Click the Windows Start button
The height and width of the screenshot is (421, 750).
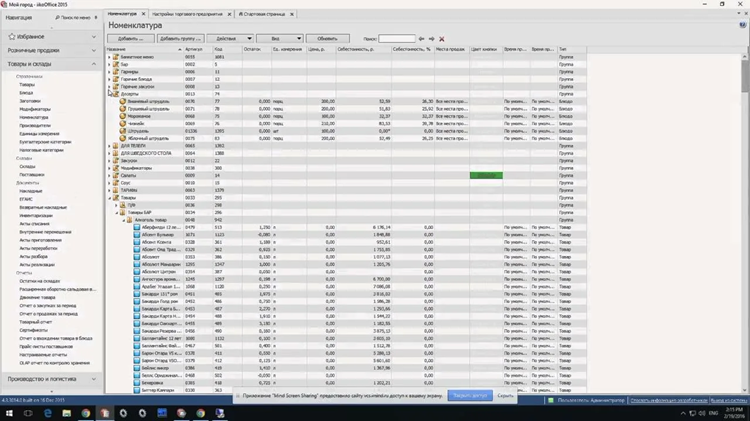pos(8,412)
